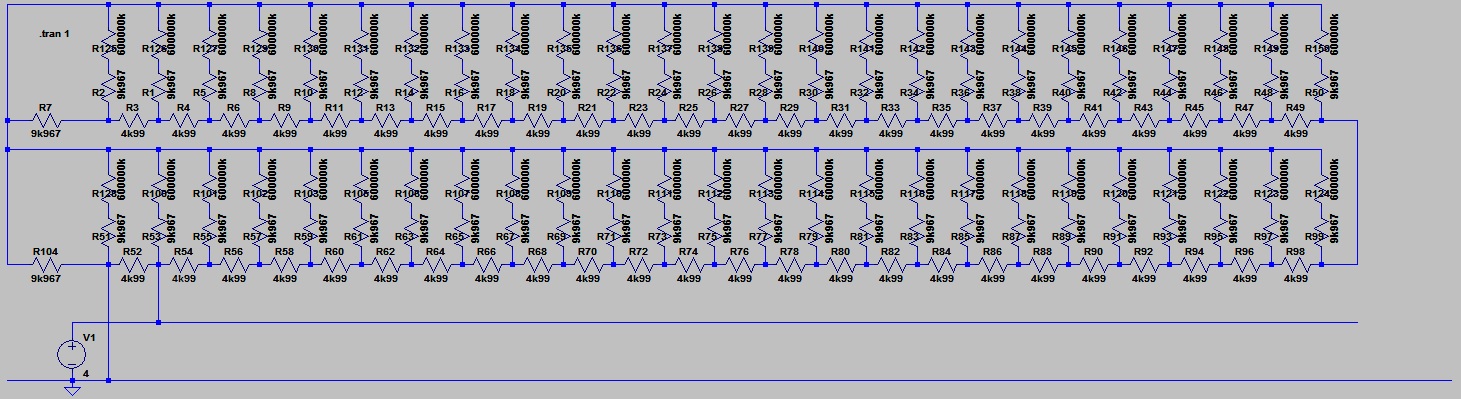Image resolution: width=1461 pixels, height=399 pixels.
Task: Click resistor R27 in top ladder
Action: [740, 121]
